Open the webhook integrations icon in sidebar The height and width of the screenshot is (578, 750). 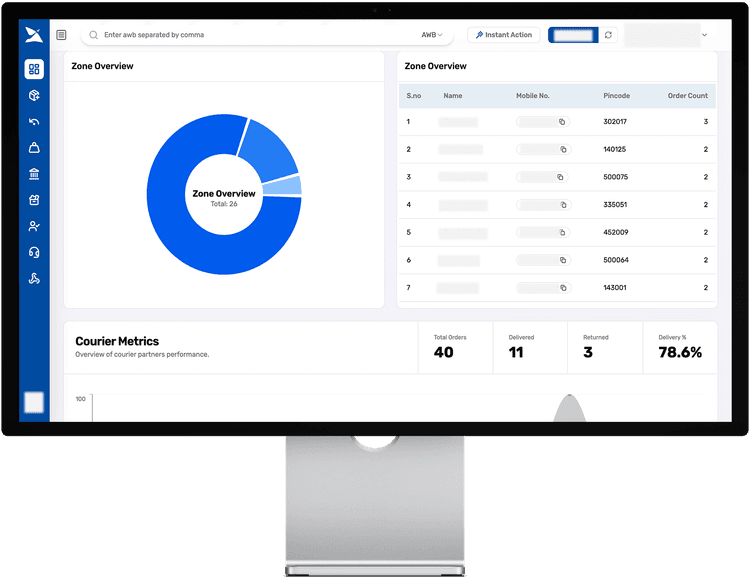pyautogui.click(x=34, y=278)
